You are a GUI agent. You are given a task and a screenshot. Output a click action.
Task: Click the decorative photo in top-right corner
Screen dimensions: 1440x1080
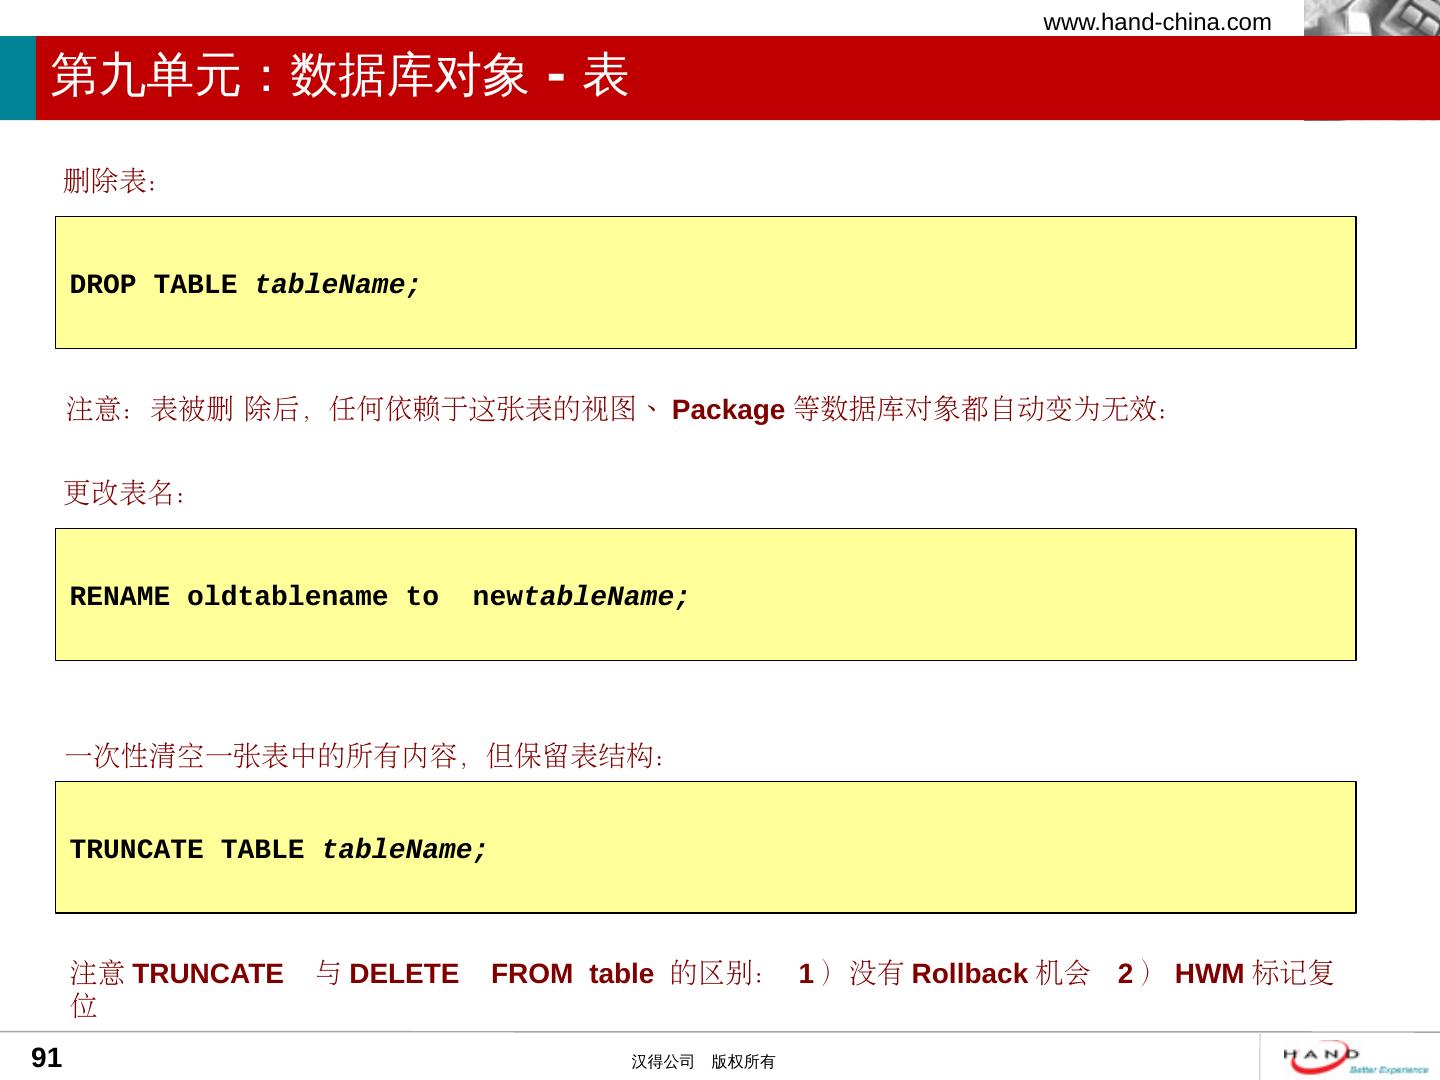pyautogui.click(x=1370, y=18)
